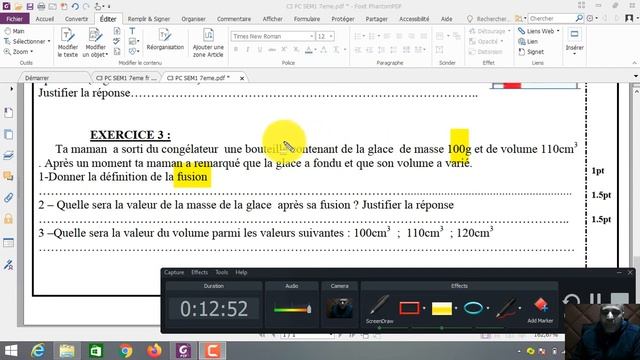Viewport: 640px width, 360px height.
Task: Open the Accessibilité ribbon tab
Action: (x=414, y=19)
